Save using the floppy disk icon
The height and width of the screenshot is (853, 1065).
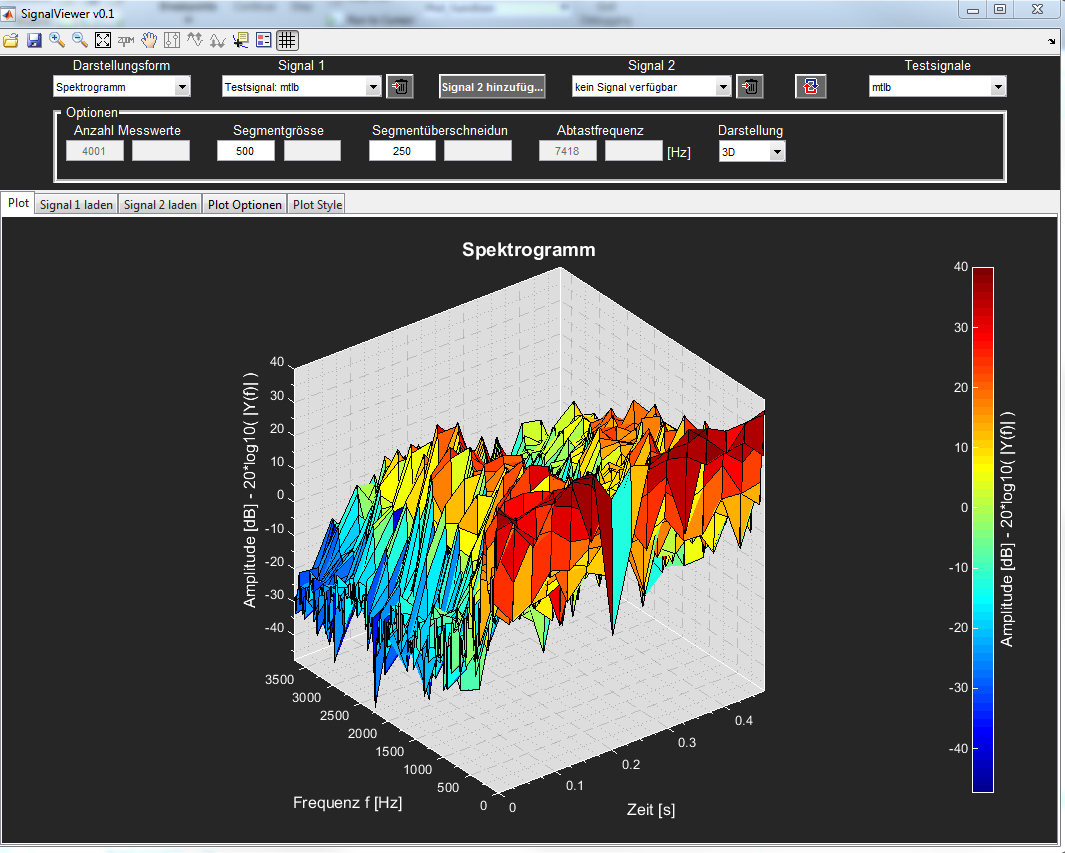[34, 40]
